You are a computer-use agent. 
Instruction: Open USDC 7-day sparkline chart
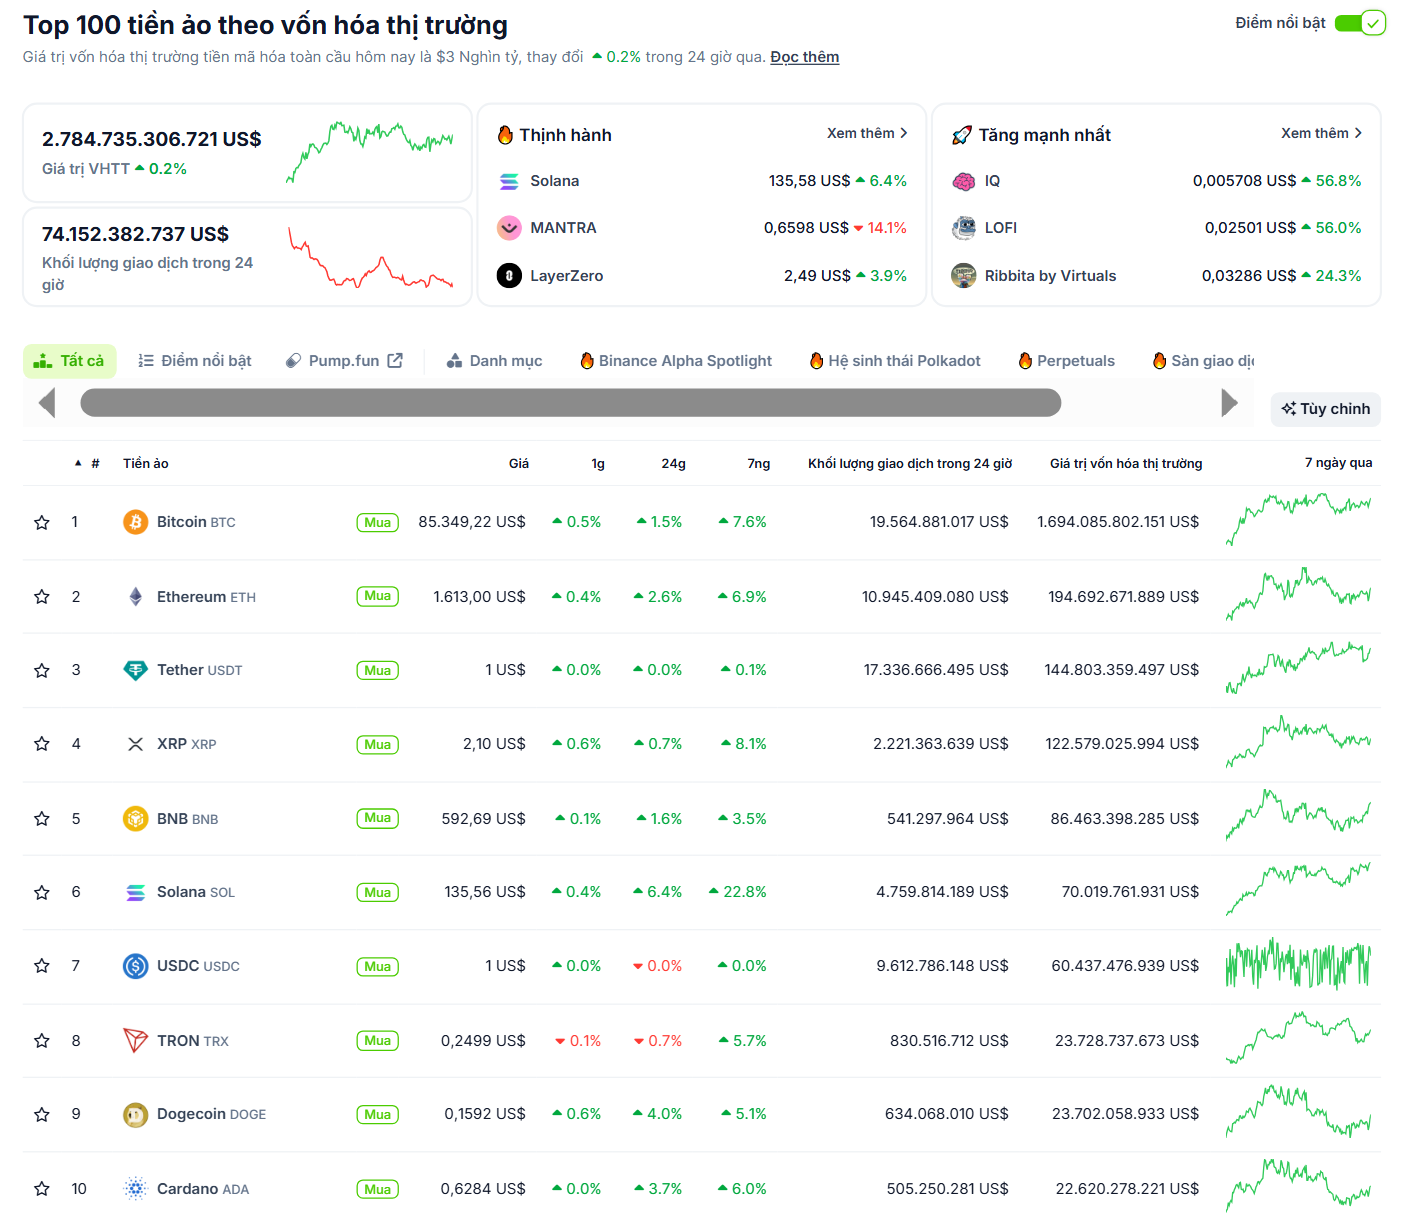(x=1299, y=964)
